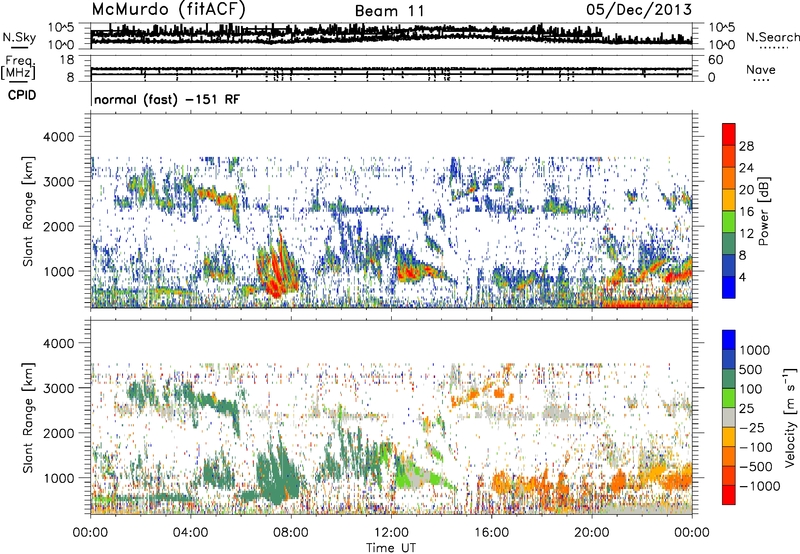Click the 28 tick on the power colorbar

746,146
